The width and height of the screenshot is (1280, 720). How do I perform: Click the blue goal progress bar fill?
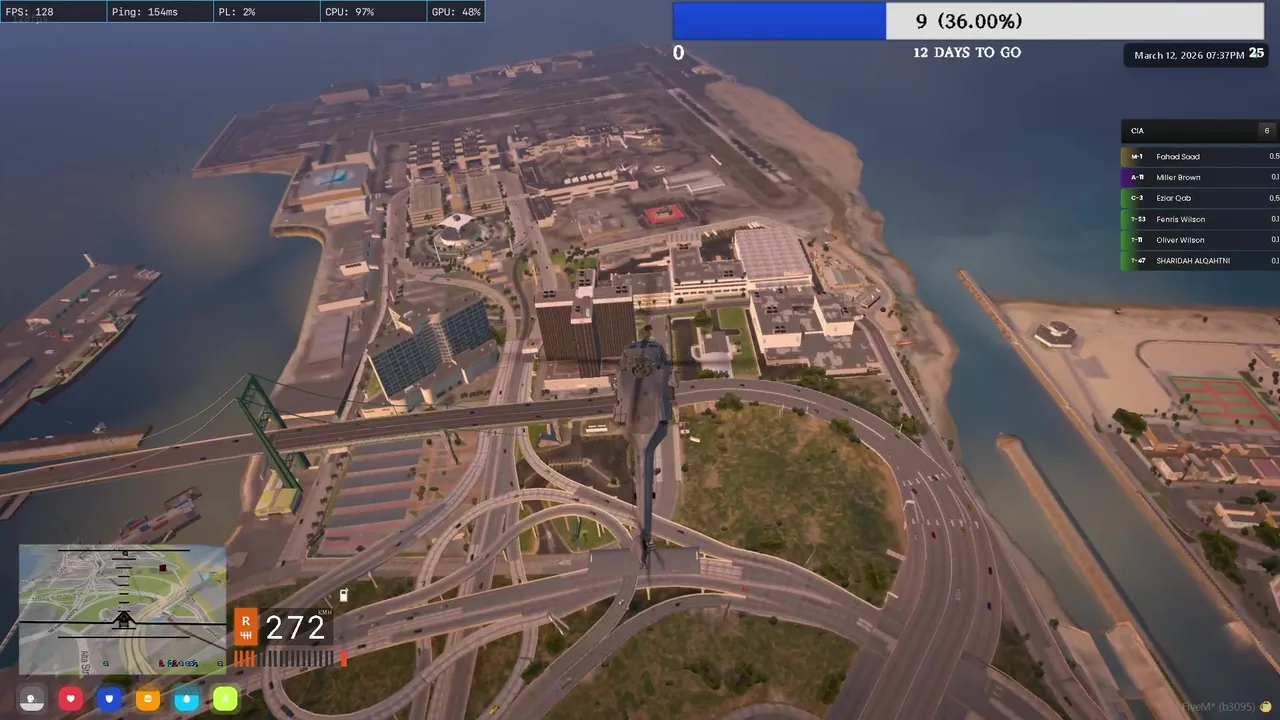coord(779,21)
